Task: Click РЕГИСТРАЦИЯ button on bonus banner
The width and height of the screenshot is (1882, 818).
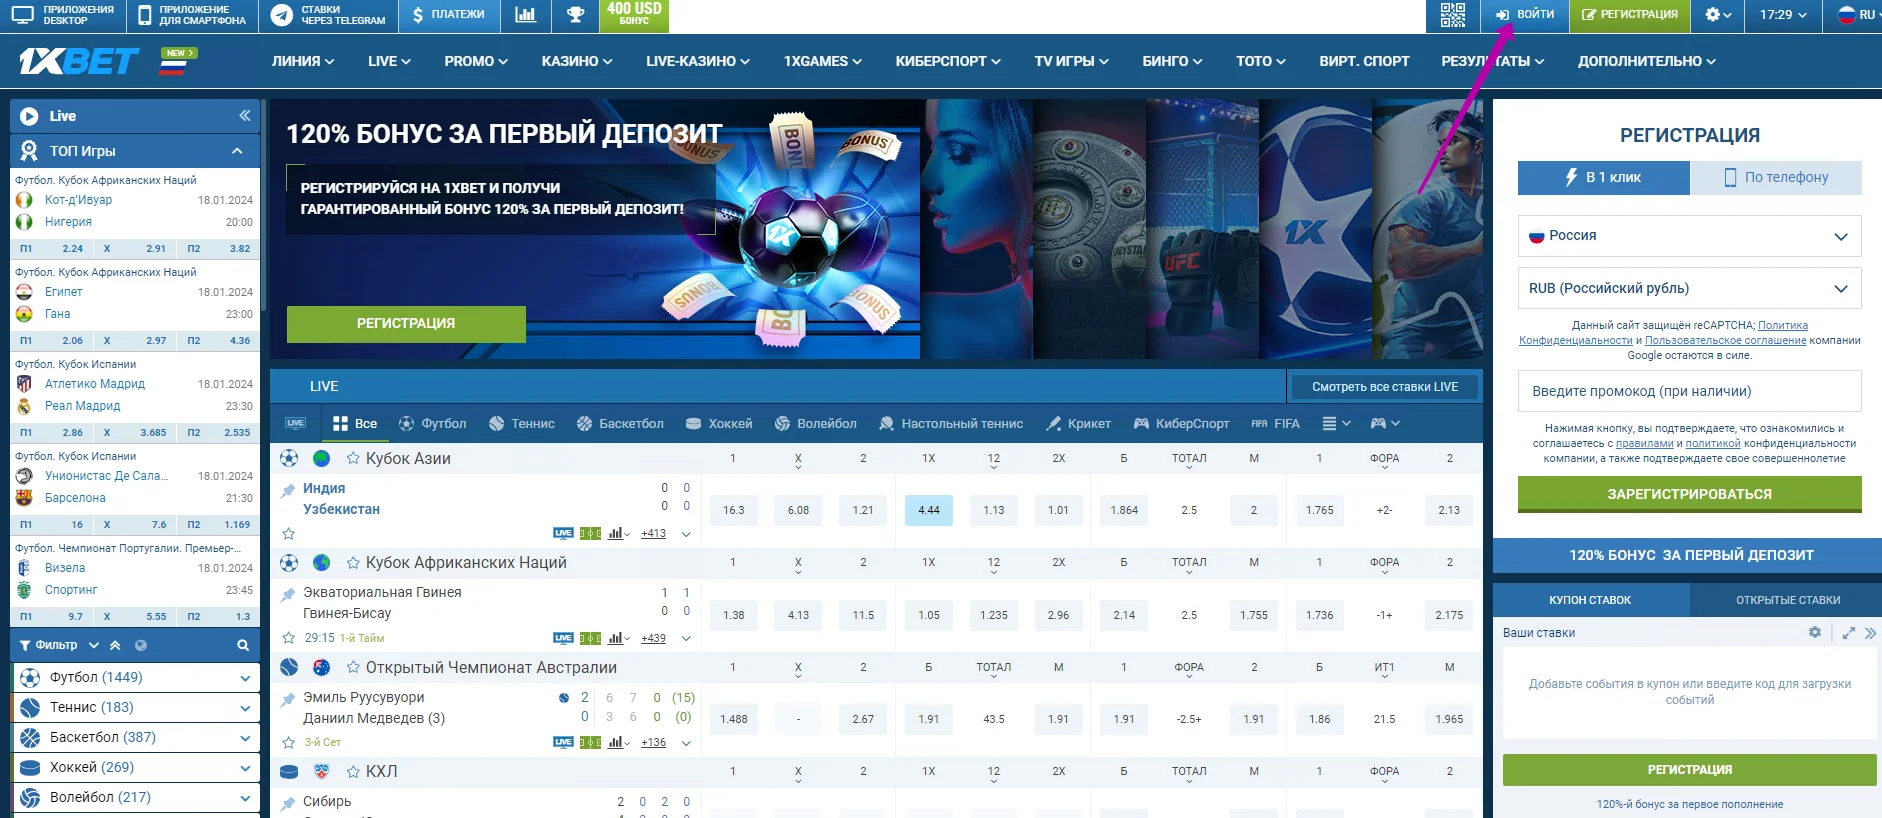Action: (x=406, y=324)
